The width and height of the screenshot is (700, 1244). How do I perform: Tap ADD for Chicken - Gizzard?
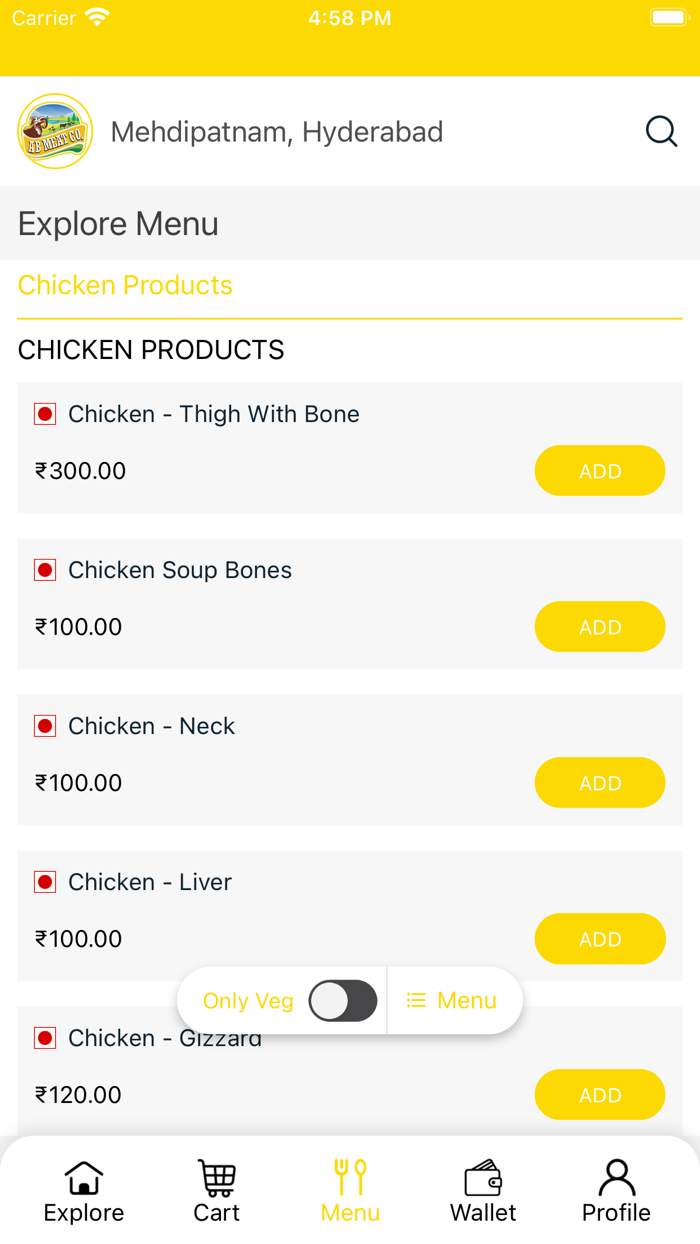[x=600, y=1095]
